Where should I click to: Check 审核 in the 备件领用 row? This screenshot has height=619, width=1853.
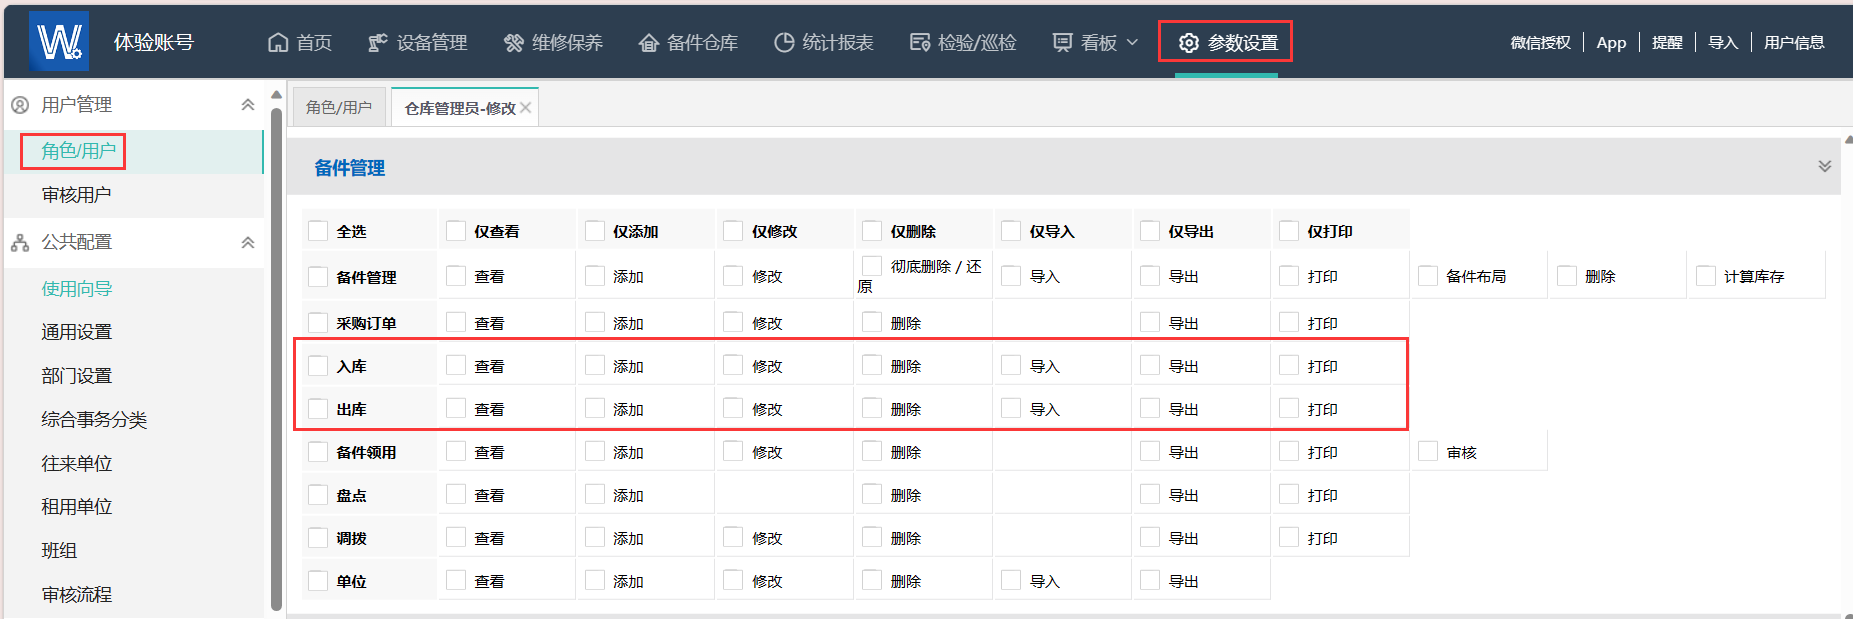click(x=1428, y=452)
